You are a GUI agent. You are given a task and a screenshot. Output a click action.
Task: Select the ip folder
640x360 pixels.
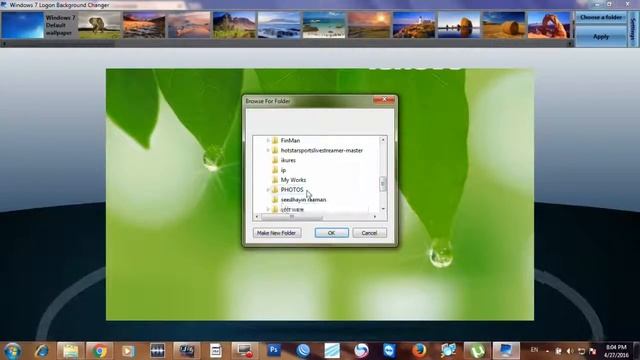click(x=283, y=170)
